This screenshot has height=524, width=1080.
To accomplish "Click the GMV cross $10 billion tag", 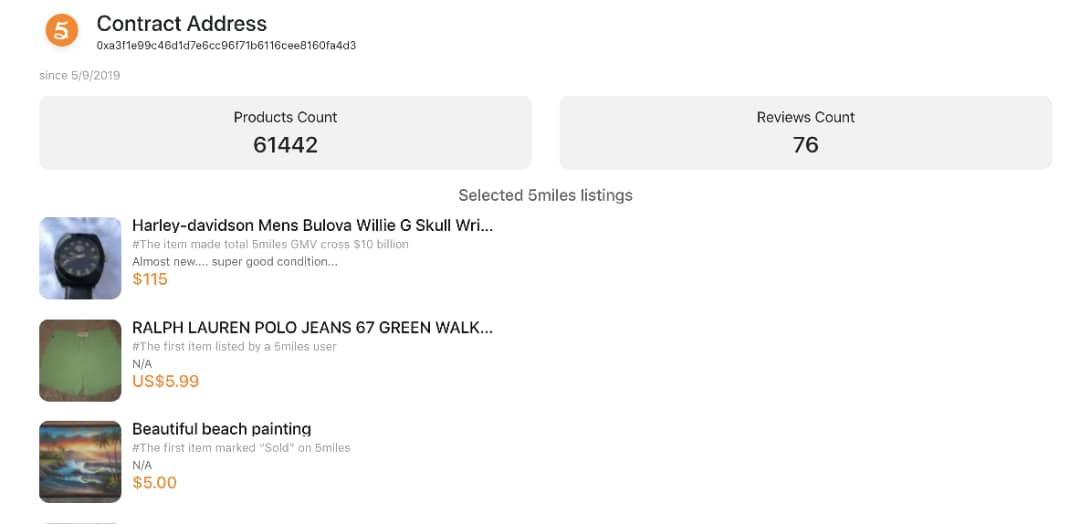I will pyautogui.click(x=270, y=244).
